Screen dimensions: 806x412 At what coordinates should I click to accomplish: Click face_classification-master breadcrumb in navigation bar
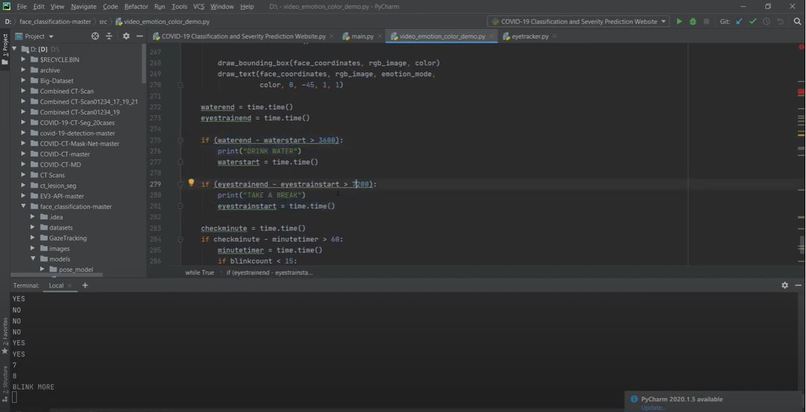click(55, 22)
